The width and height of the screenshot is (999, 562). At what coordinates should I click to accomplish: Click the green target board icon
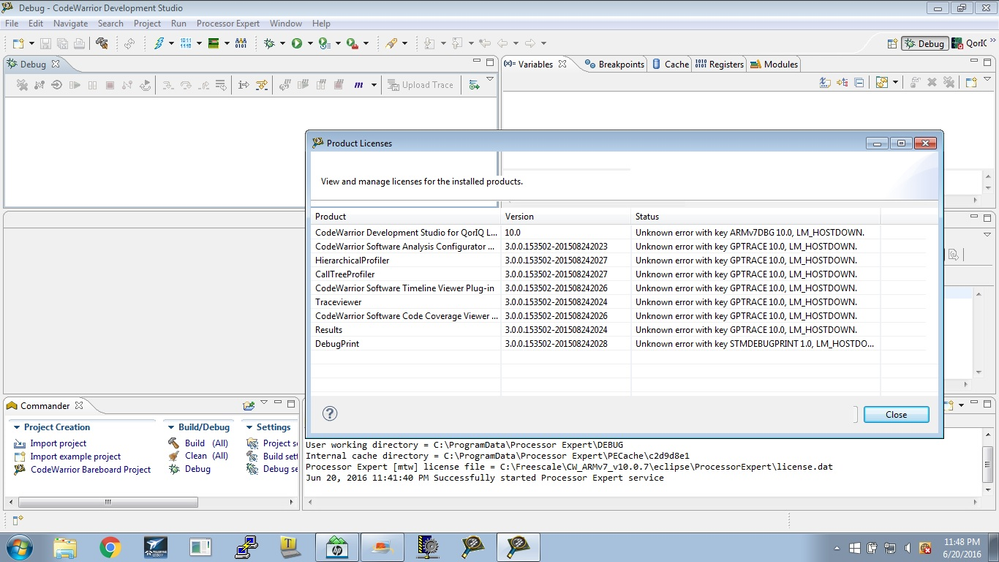pos(213,43)
